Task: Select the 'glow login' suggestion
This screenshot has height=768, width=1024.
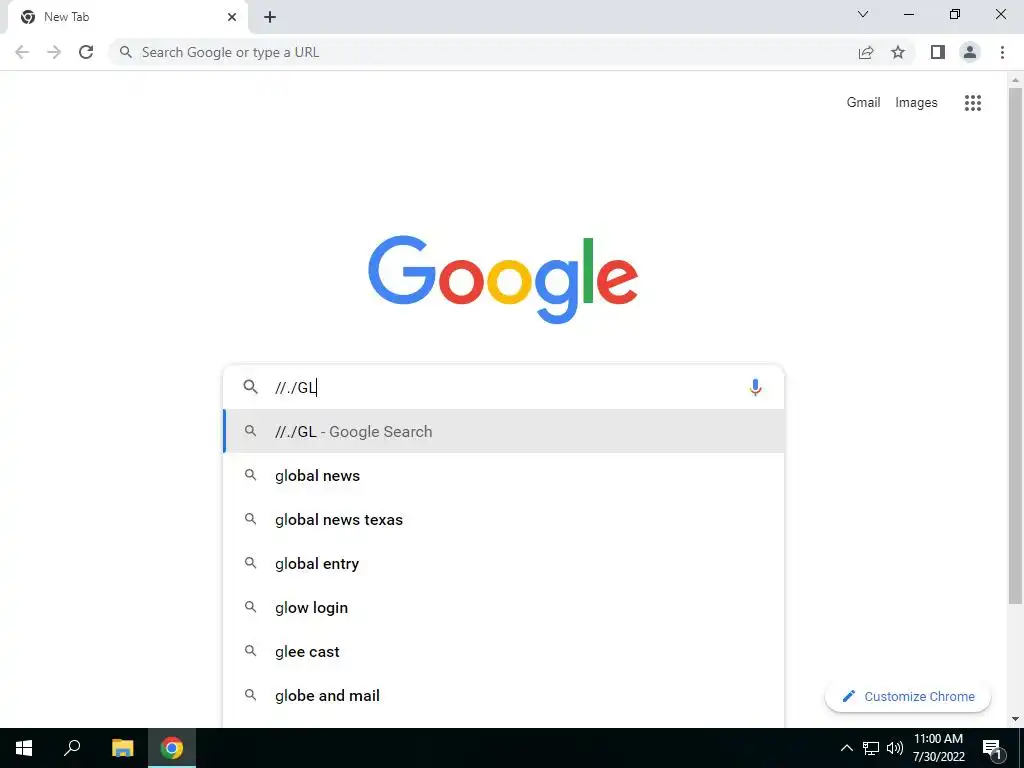Action: tap(504, 607)
